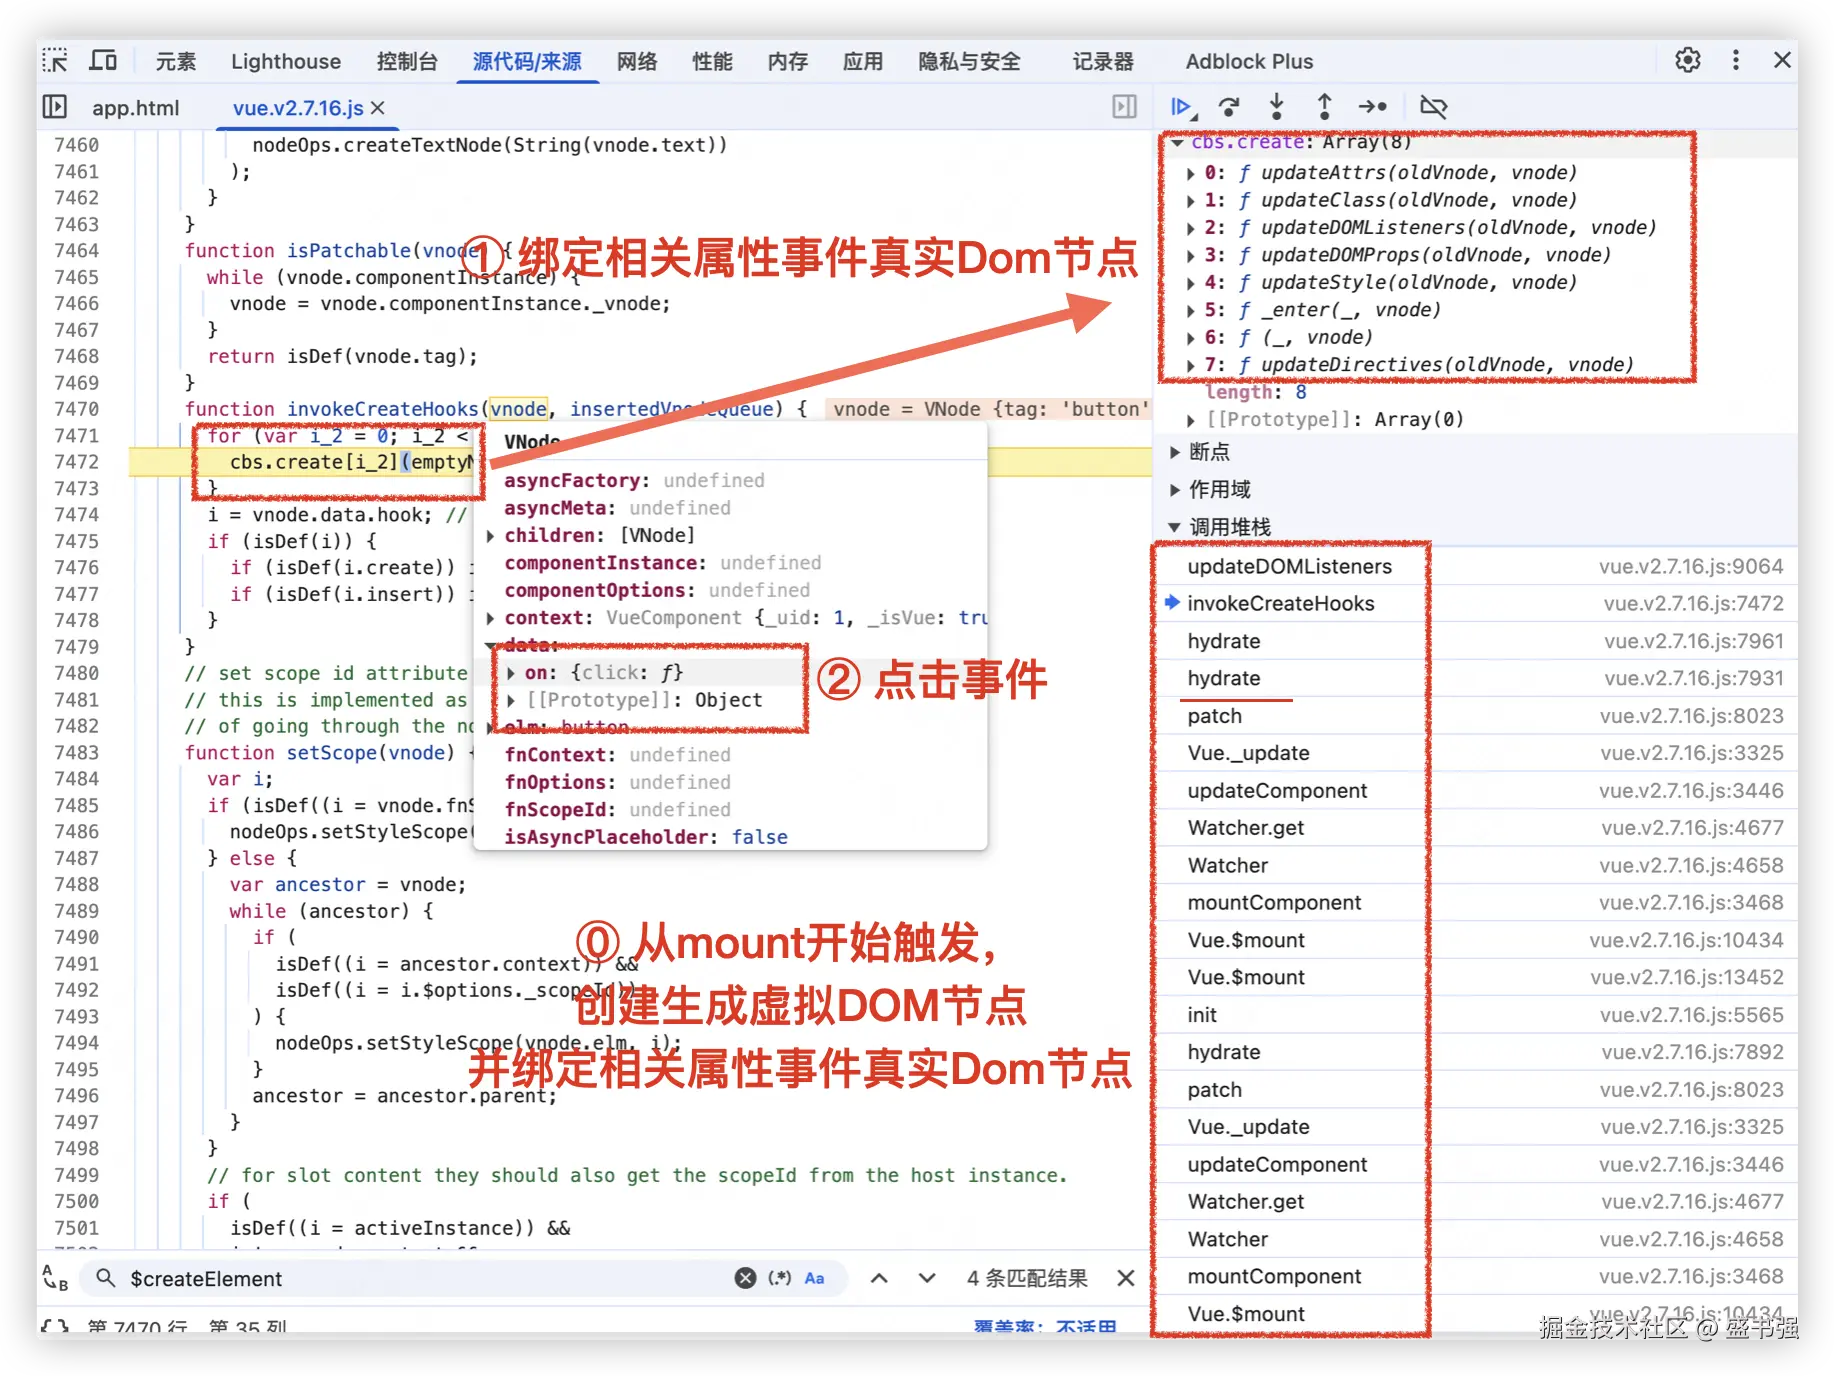
Task: Open source link vue.v2.7.16.js:7892
Action: click(1692, 1052)
